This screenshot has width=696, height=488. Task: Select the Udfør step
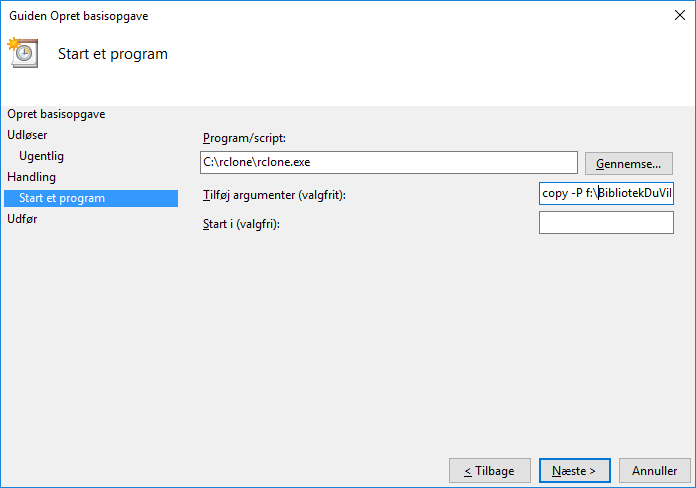click(22, 219)
